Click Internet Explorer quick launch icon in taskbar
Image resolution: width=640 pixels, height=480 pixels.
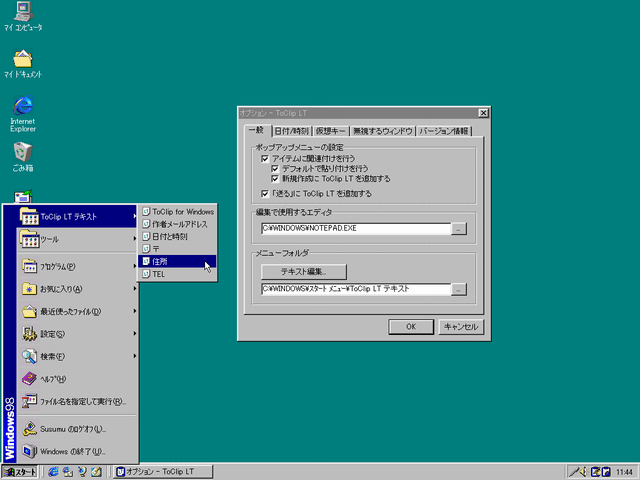pos(50,471)
